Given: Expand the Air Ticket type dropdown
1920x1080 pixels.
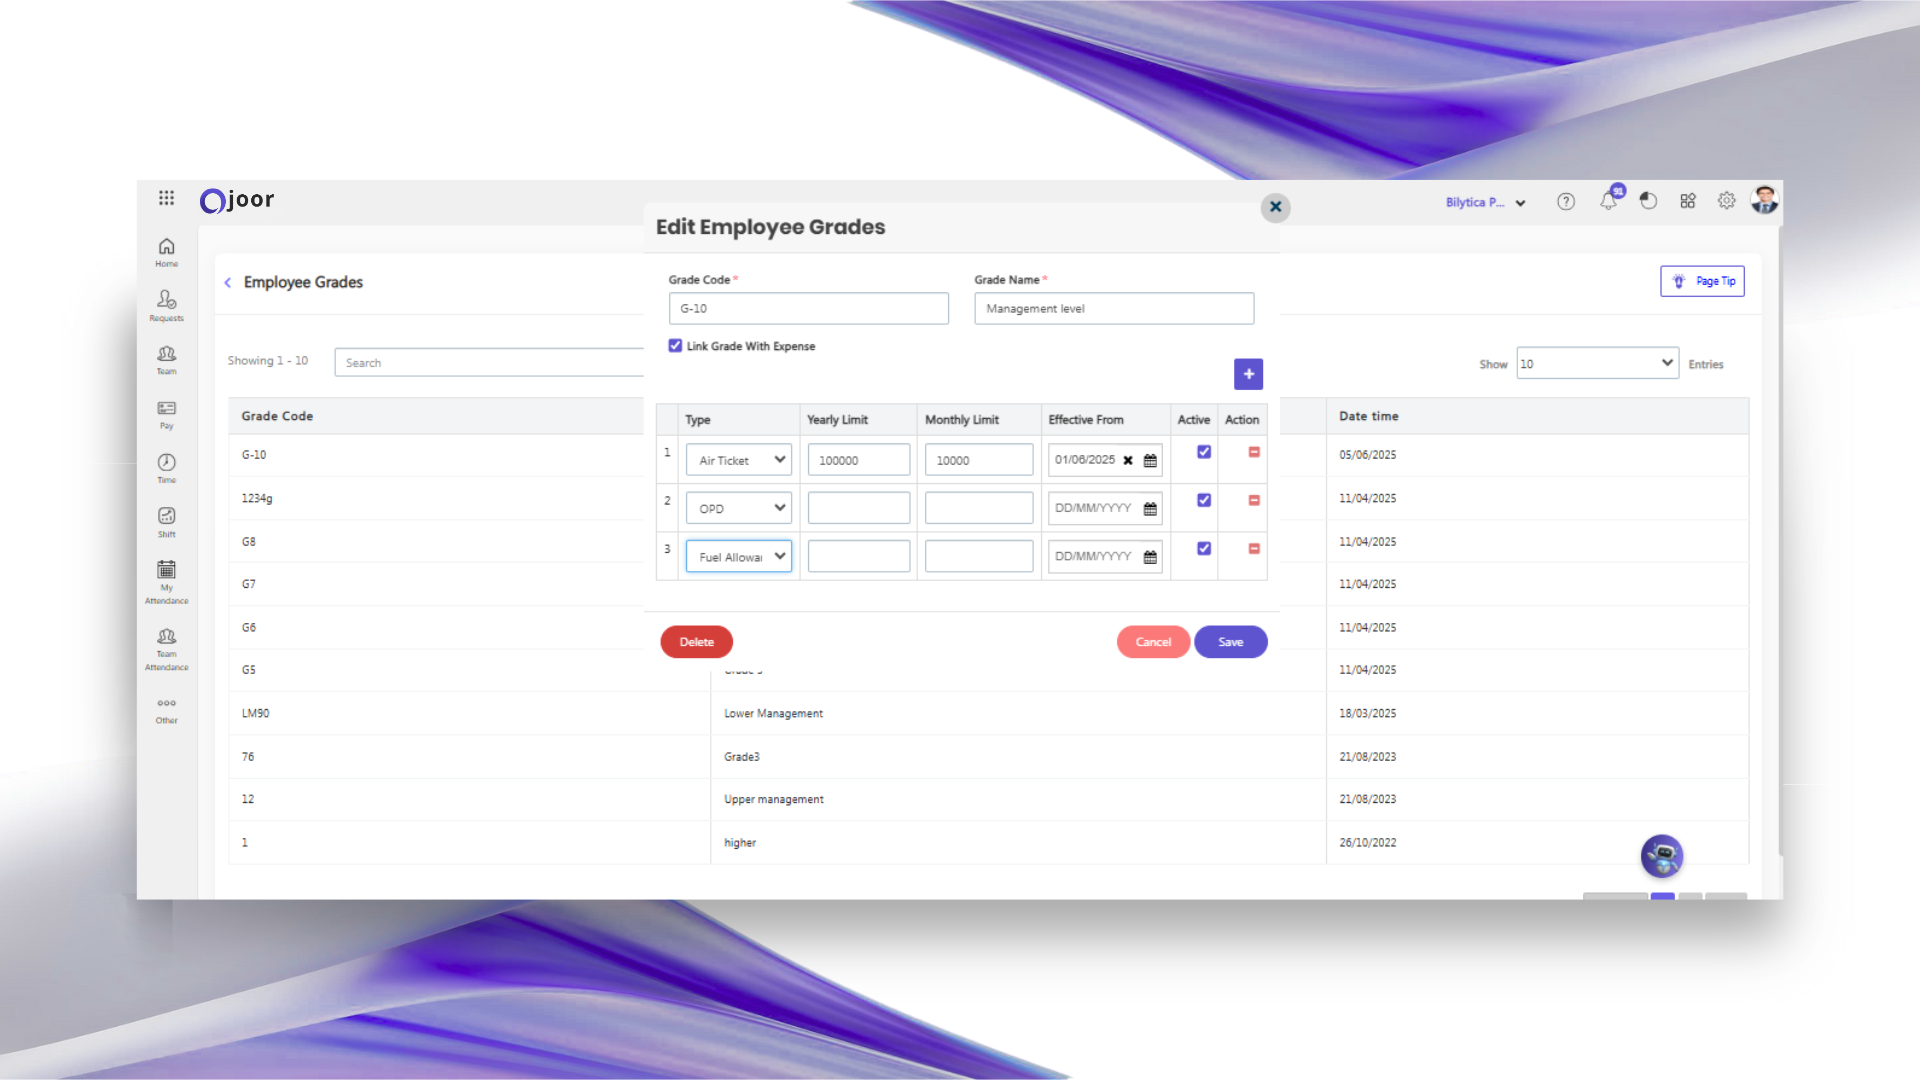Looking at the screenshot, I should 739,460.
